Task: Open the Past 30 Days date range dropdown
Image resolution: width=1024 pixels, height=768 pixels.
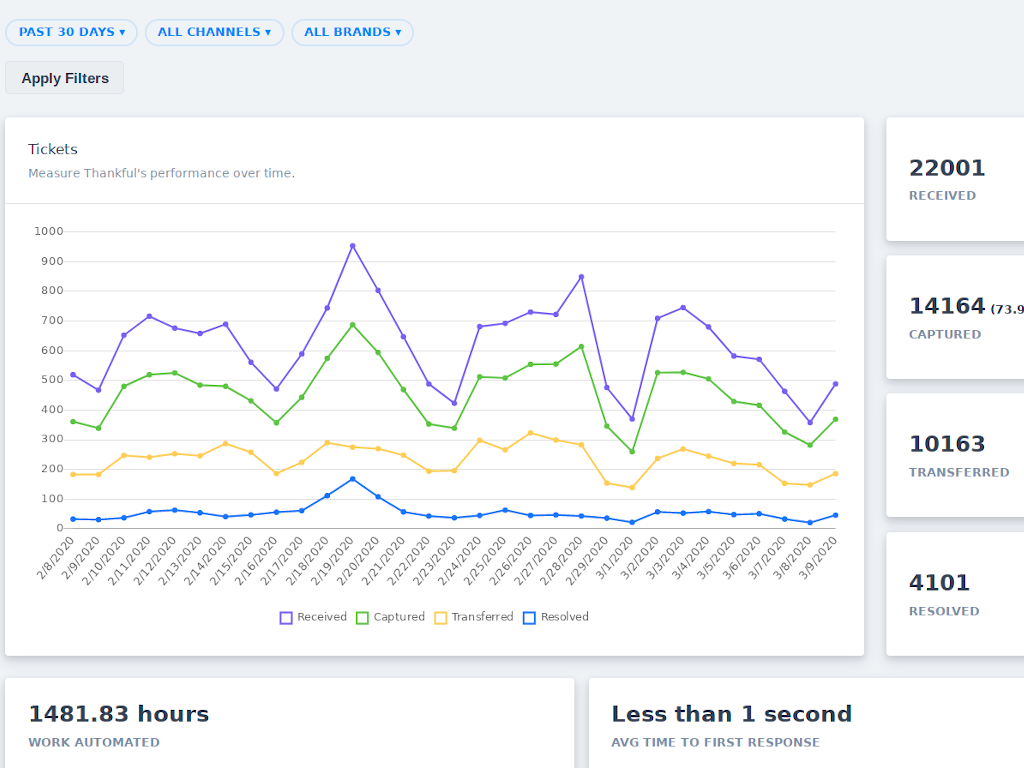Action: 72,32
